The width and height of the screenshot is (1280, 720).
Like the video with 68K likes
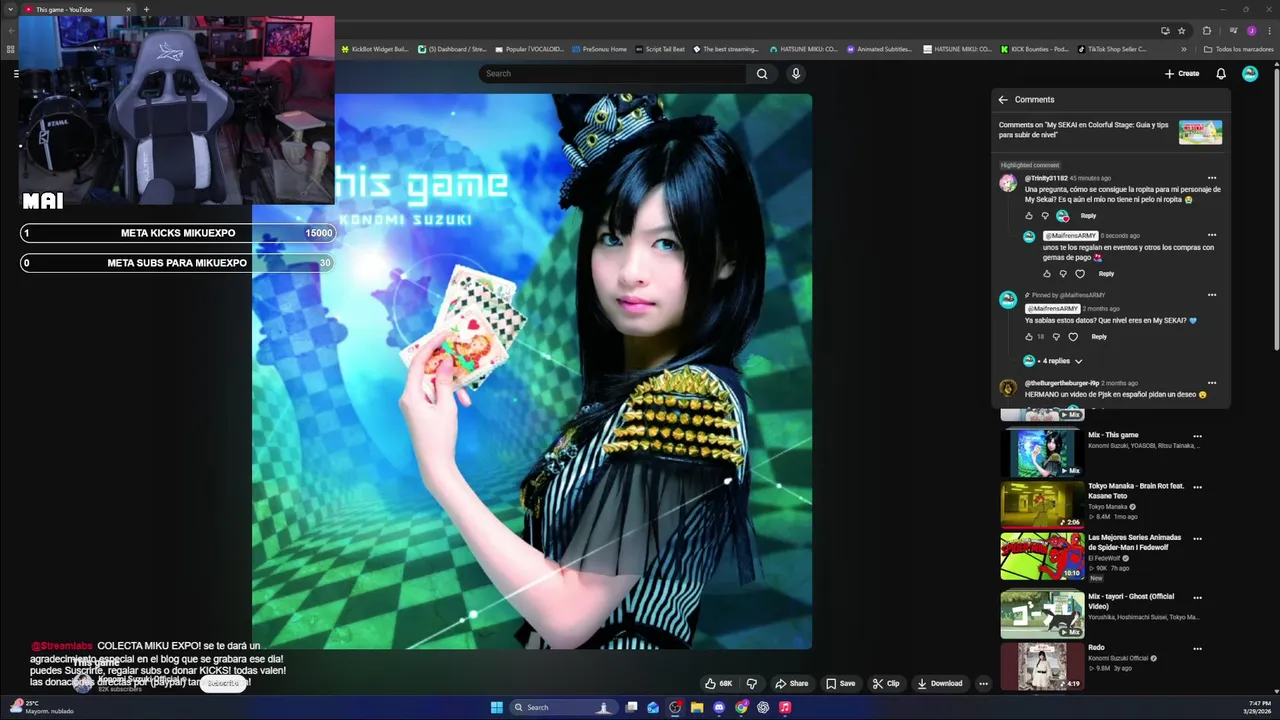(x=718, y=684)
